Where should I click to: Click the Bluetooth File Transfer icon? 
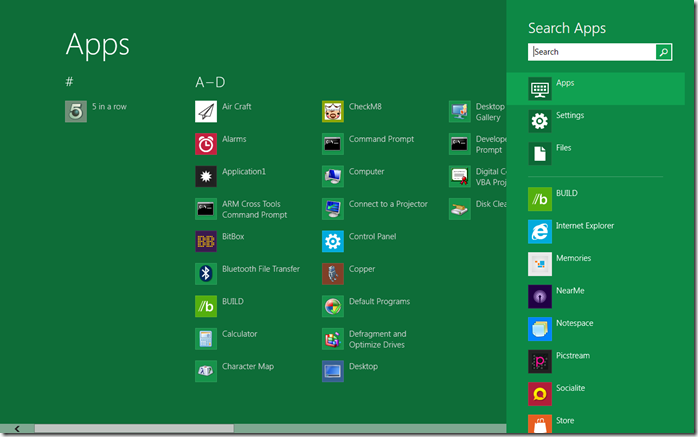[x=206, y=274]
